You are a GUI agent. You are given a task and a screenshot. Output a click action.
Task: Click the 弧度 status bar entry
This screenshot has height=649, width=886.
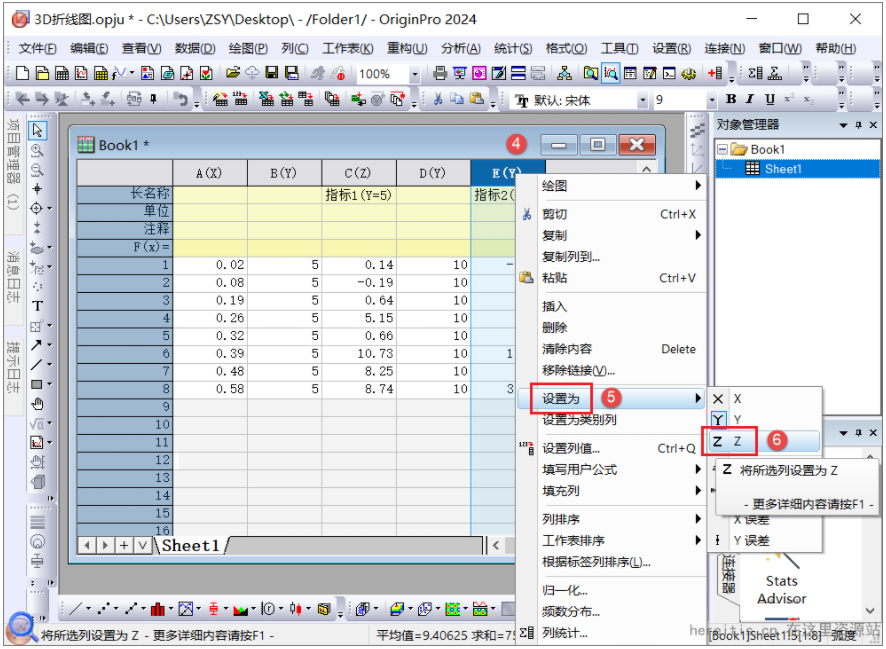pyautogui.click(x=843, y=635)
